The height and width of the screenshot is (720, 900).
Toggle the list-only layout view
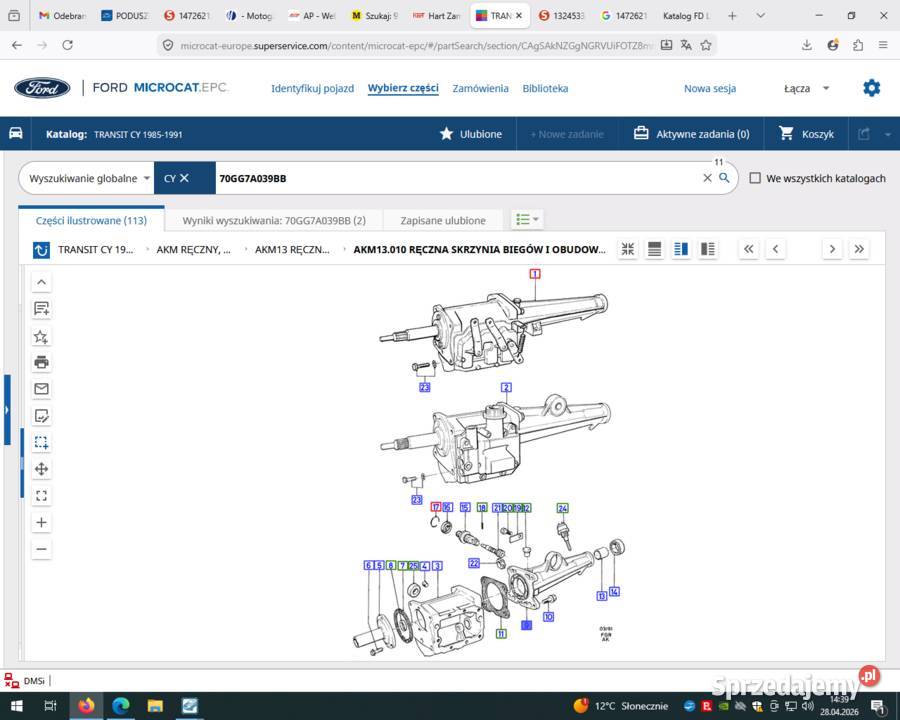click(x=654, y=249)
